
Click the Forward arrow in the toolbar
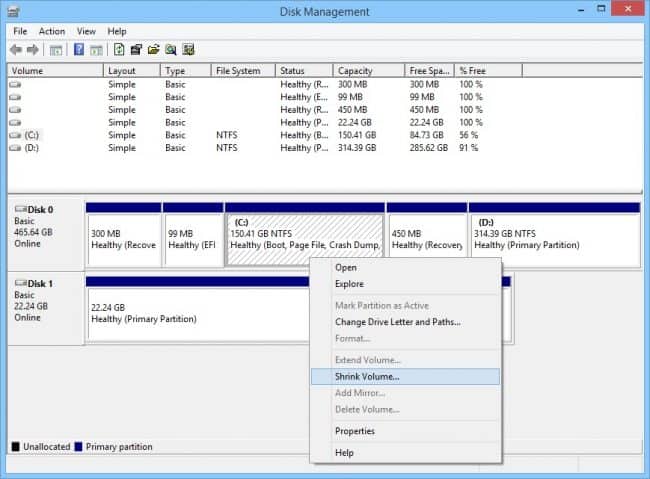click(x=32, y=49)
